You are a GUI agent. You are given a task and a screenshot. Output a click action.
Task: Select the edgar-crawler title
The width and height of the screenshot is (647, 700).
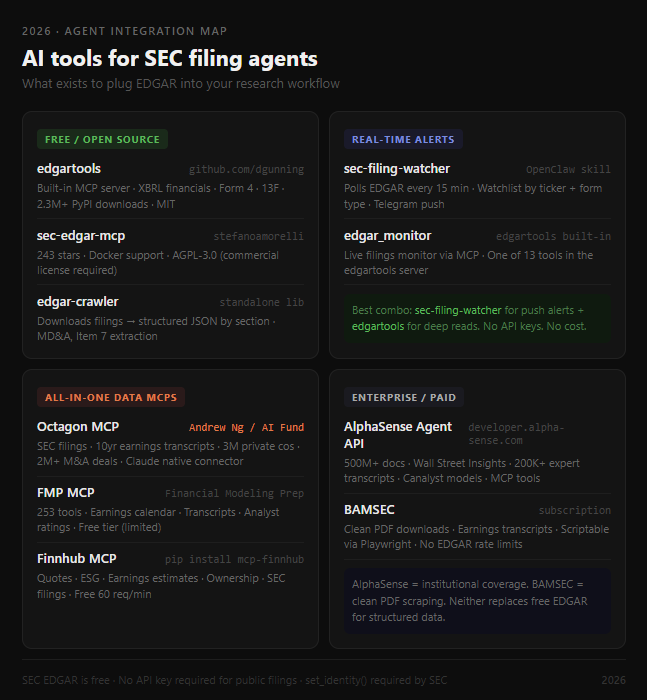click(78, 302)
